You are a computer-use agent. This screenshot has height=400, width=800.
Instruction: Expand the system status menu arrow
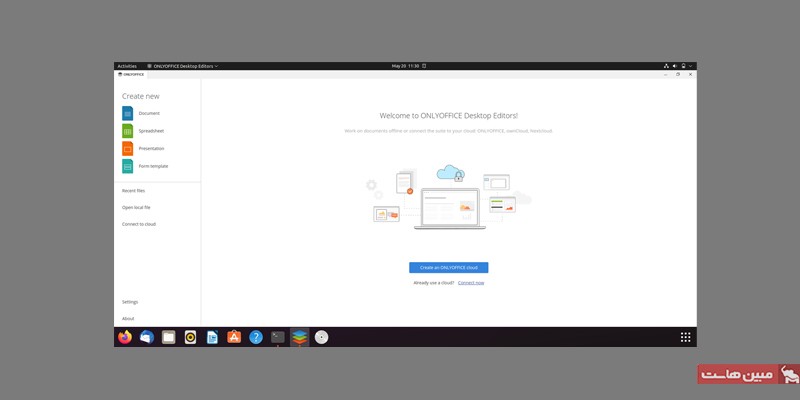pos(691,66)
